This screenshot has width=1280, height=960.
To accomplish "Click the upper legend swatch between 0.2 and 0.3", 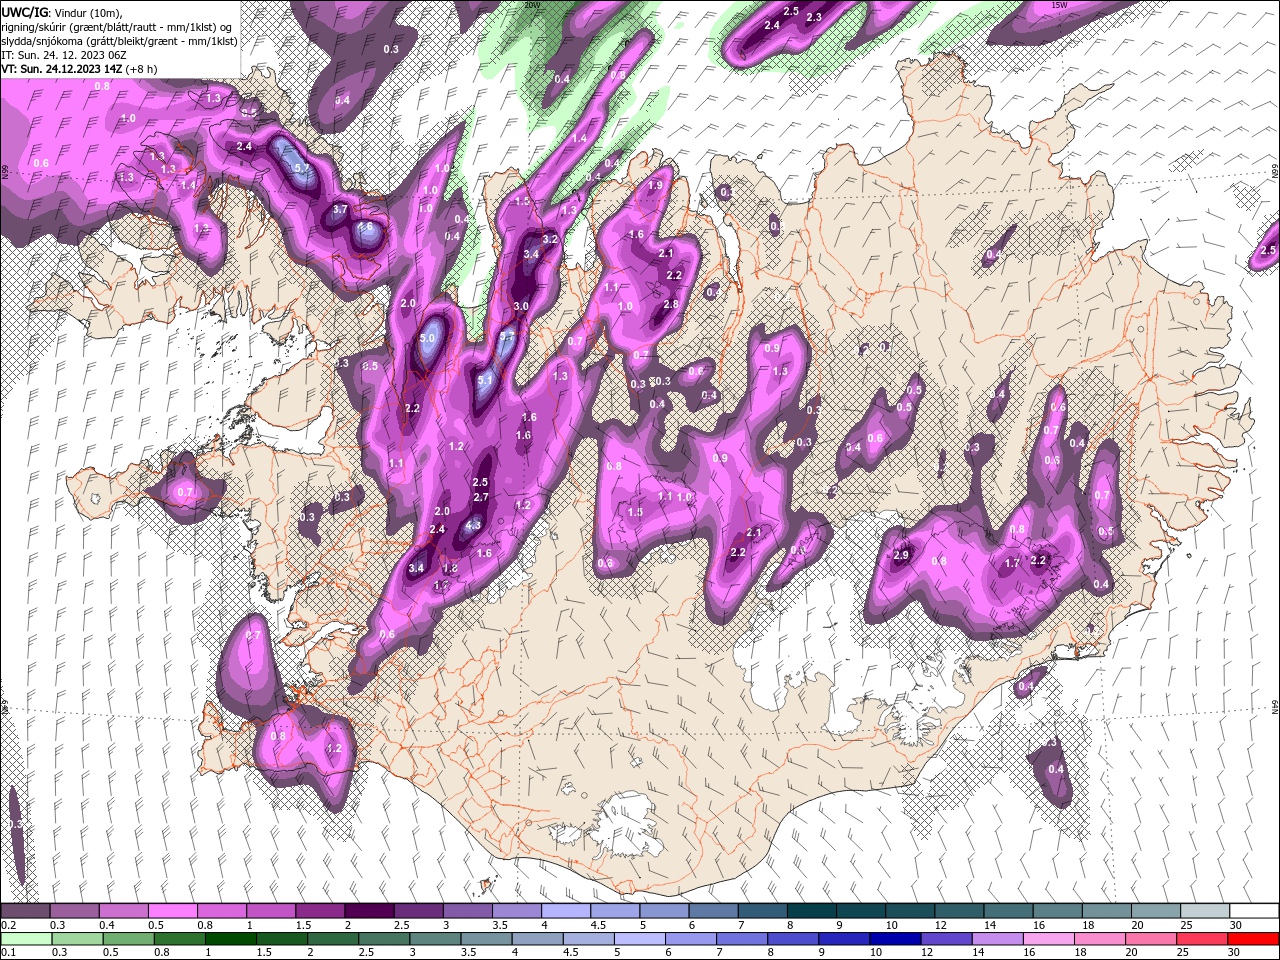I will [x=26, y=911].
